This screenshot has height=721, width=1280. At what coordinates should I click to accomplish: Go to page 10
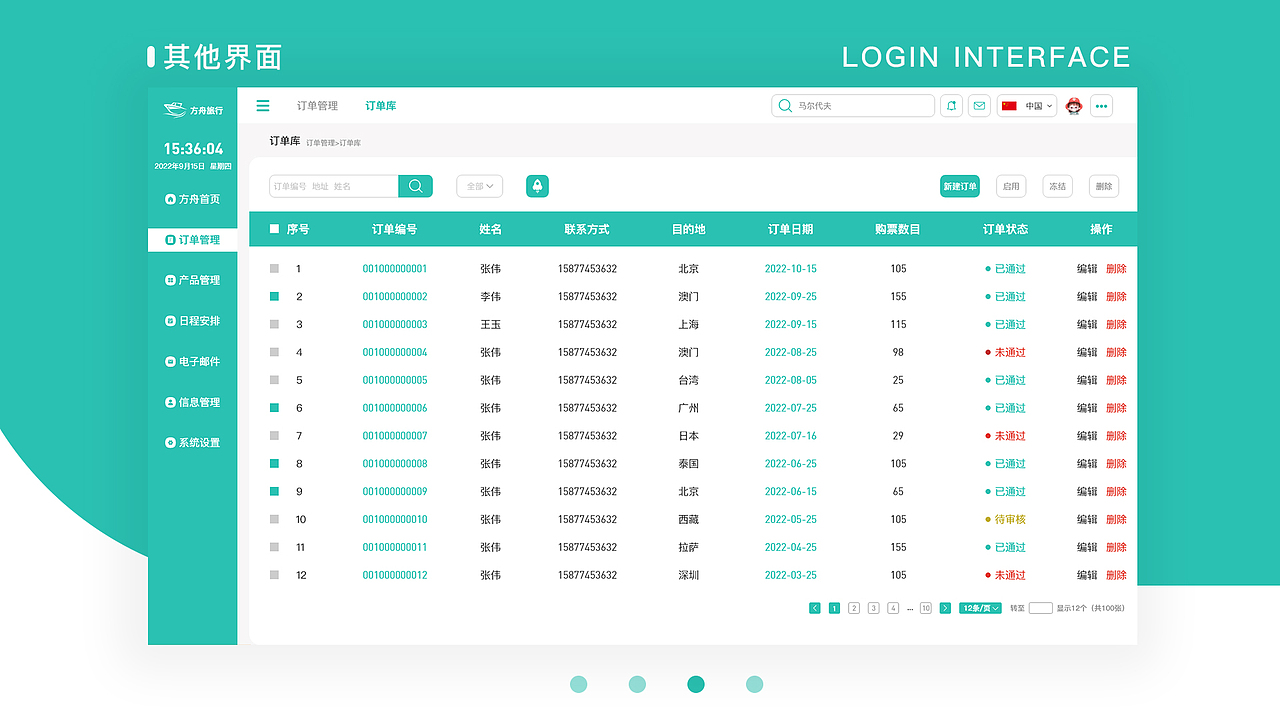(x=926, y=608)
